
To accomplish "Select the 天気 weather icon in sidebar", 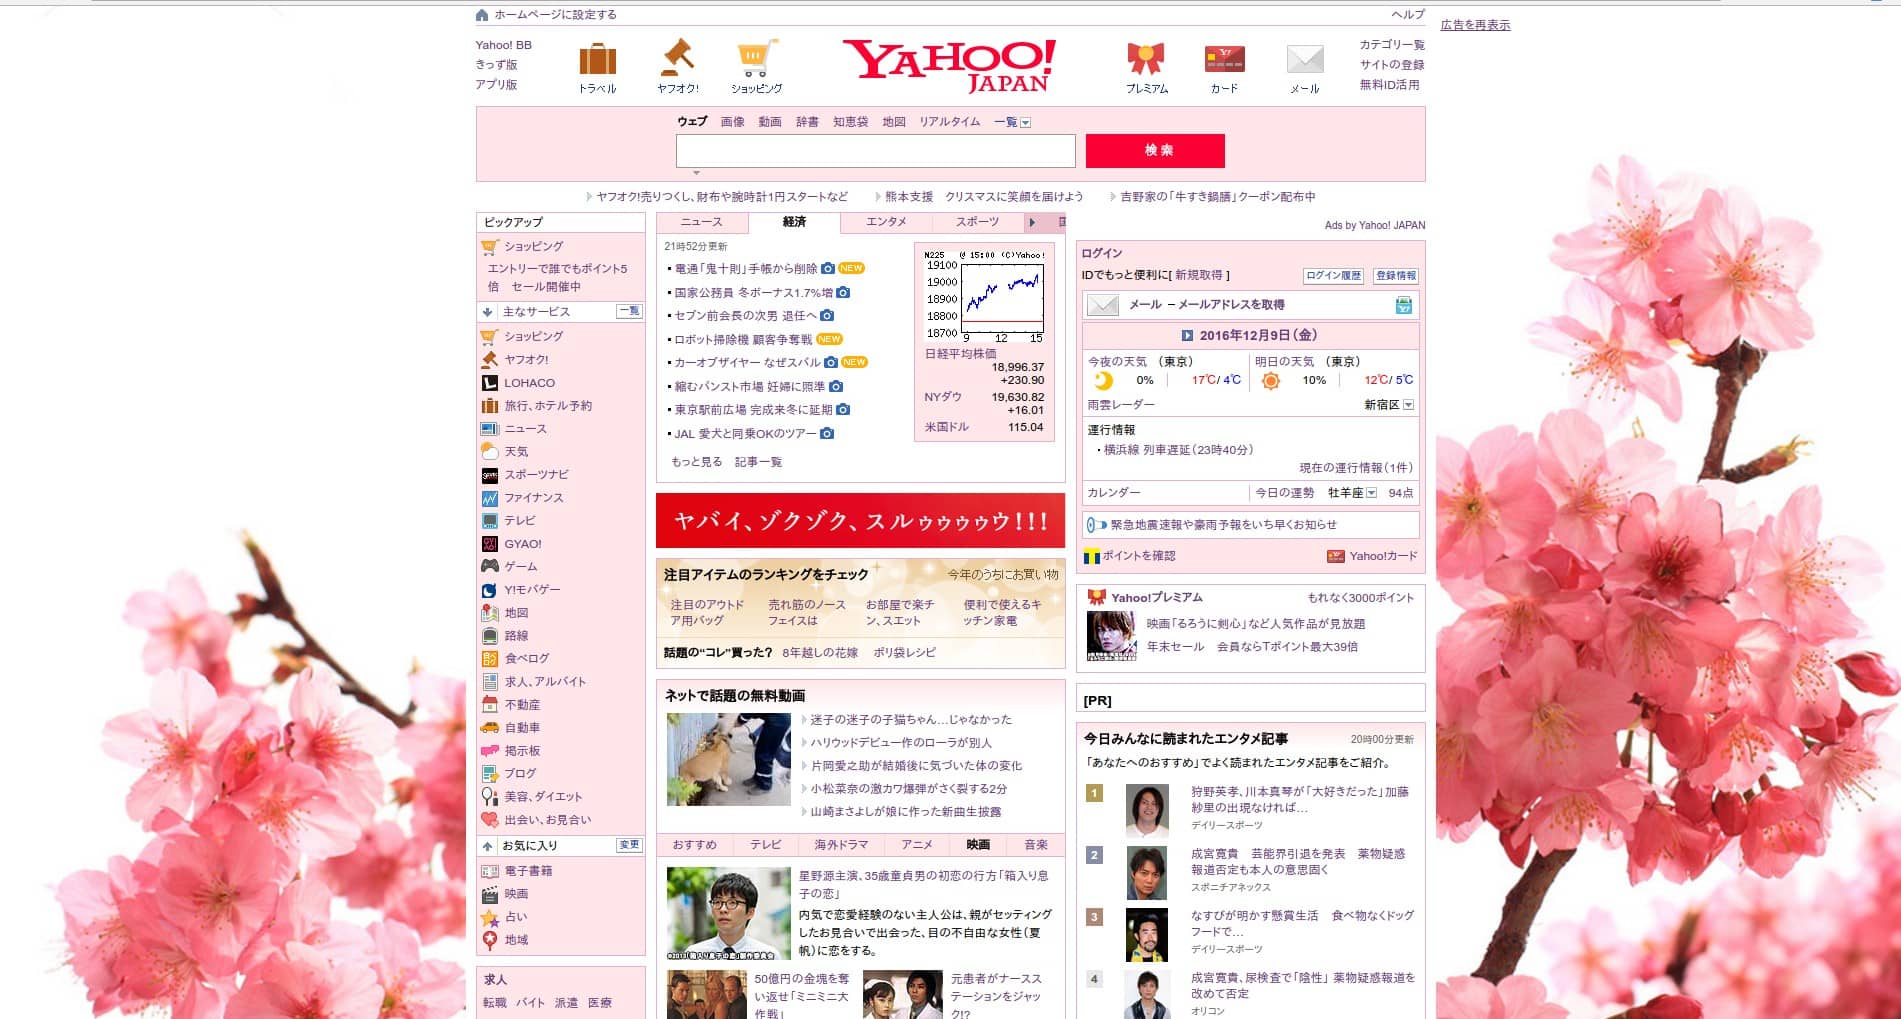I will (489, 451).
